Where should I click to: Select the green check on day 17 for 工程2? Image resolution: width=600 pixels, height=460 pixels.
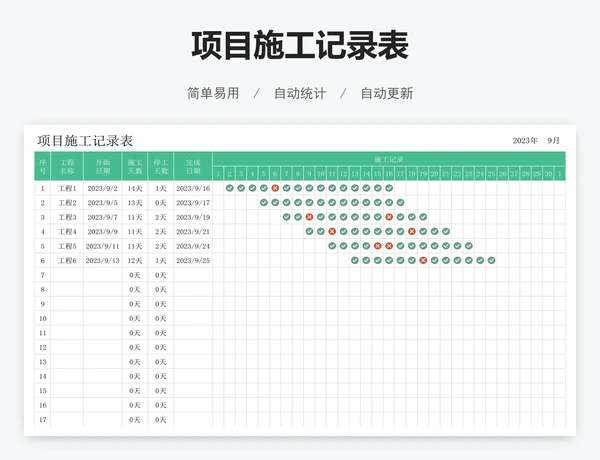[x=400, y=202]
